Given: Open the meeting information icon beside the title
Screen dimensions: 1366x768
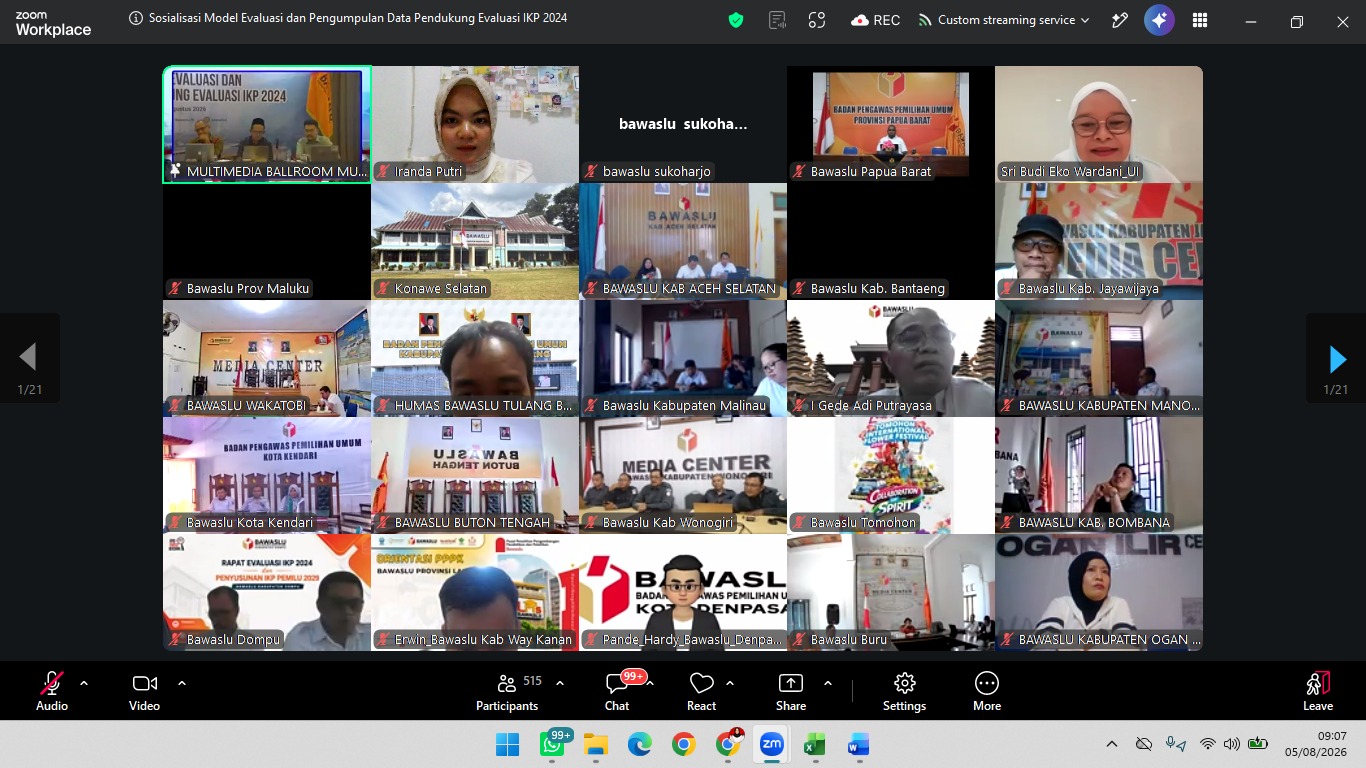Looking at the screenshot, I should tap(136, 18).
